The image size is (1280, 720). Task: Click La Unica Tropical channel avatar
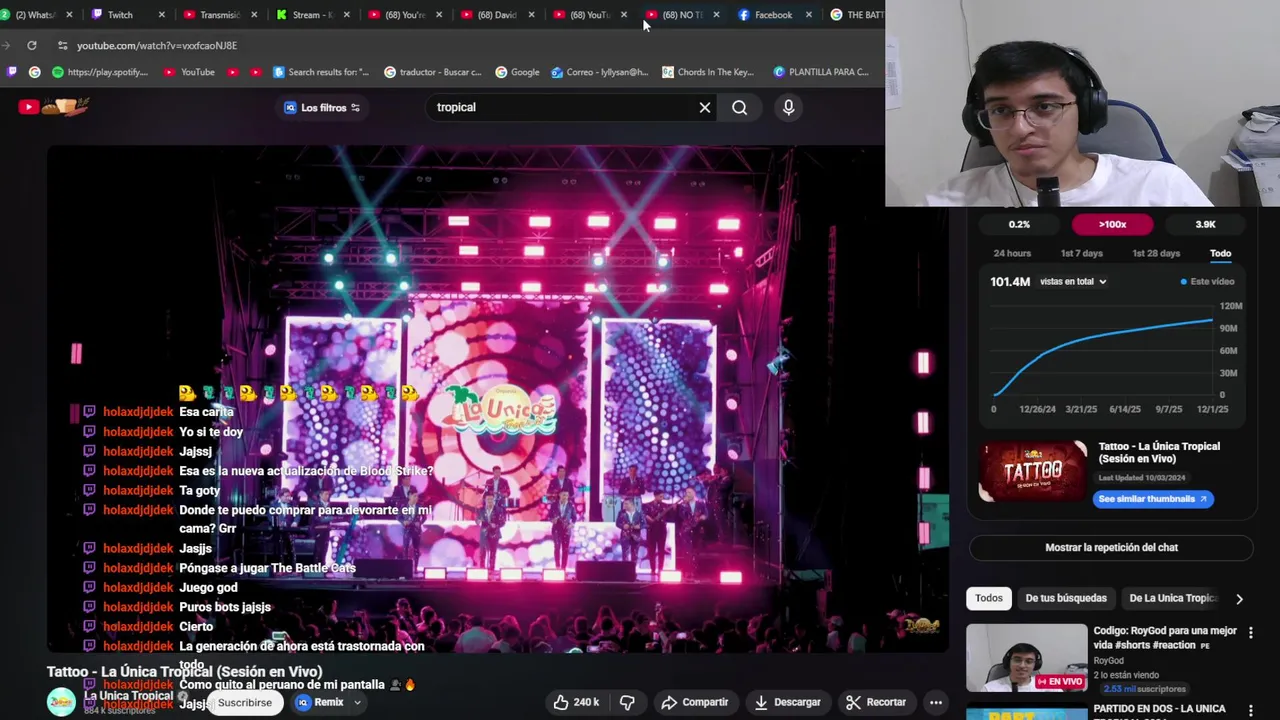pyautogui.click(x=62, y=702)
